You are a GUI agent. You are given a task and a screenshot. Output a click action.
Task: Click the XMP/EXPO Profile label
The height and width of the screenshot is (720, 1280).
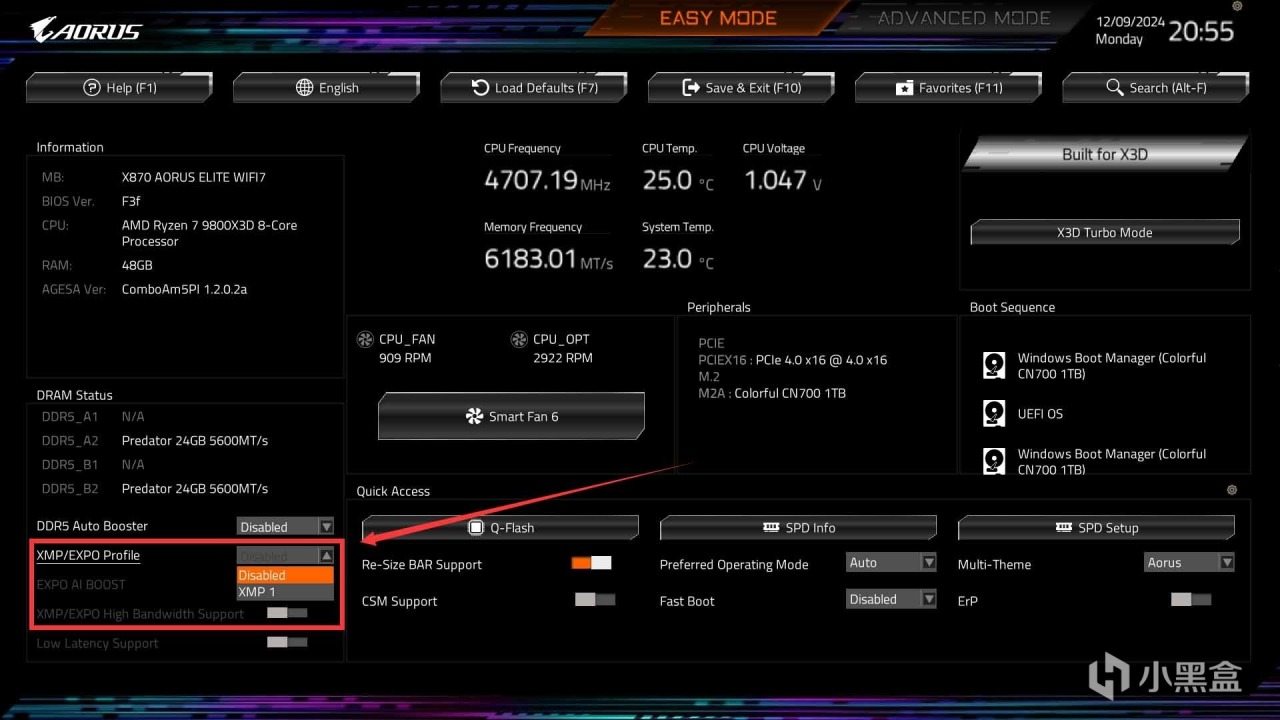(88, 555)
